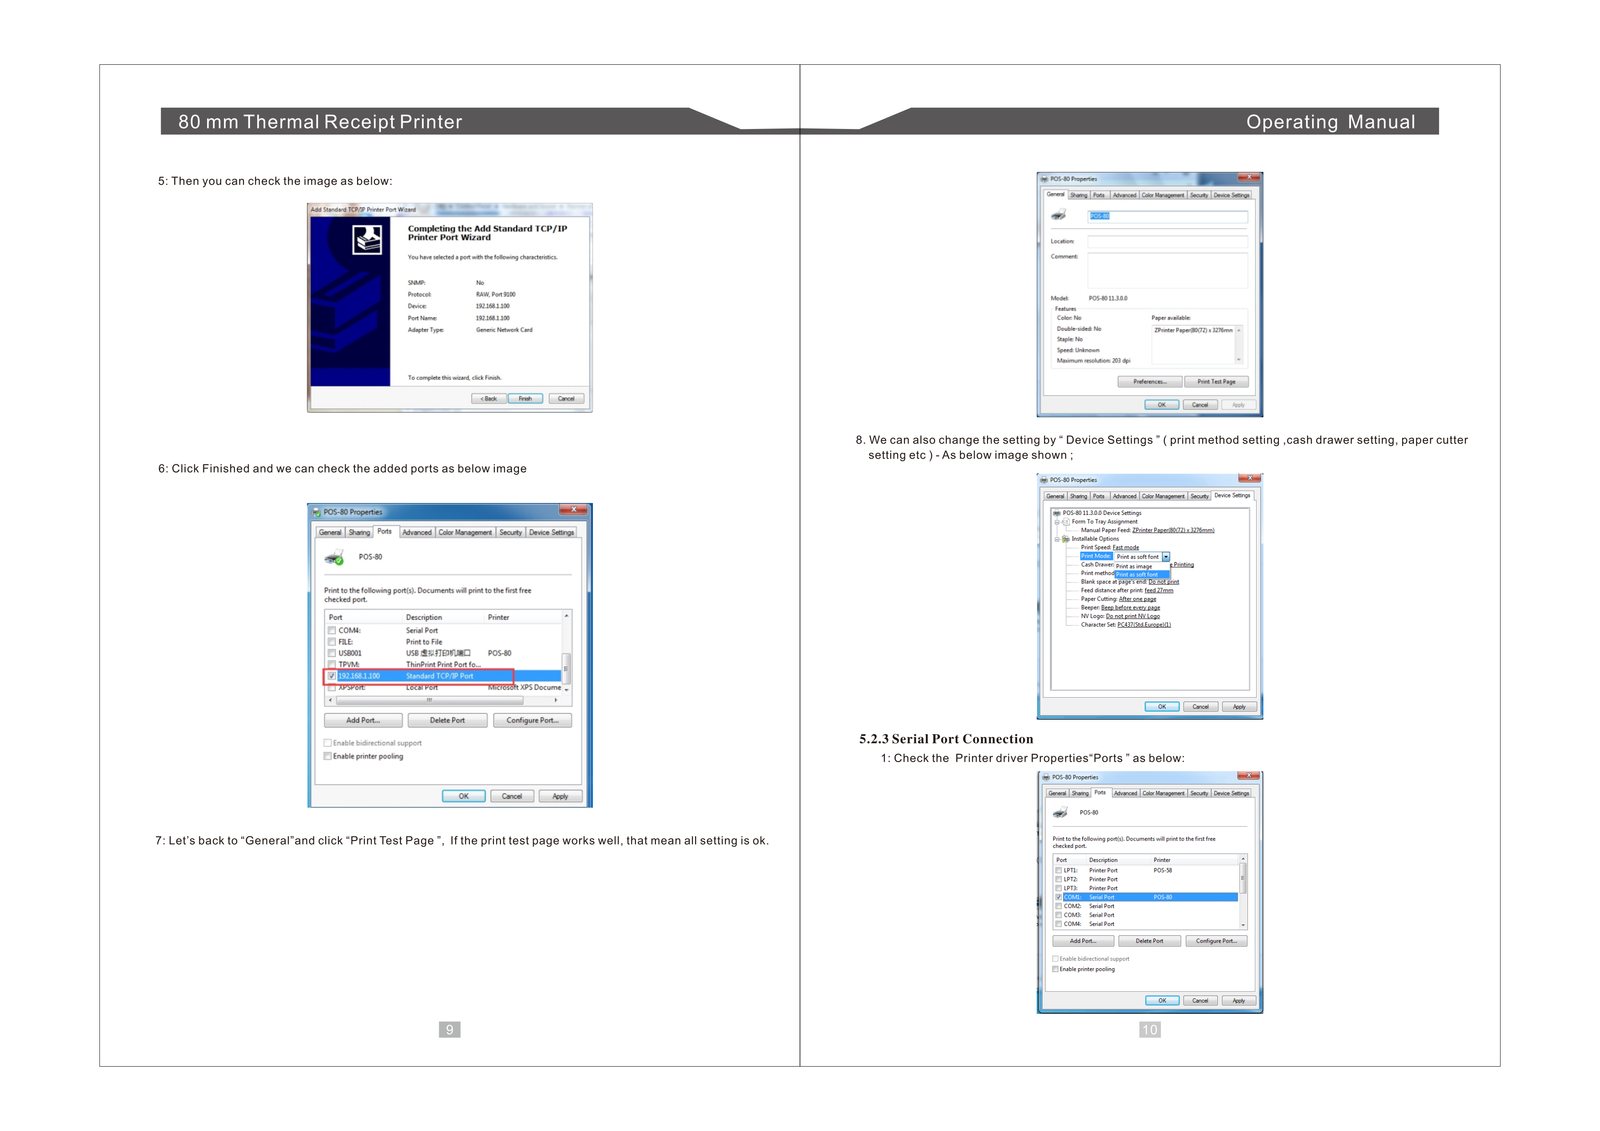
Task: Click the POS-80 printer icon with green checkmark
Action: [x=334, y=558]
